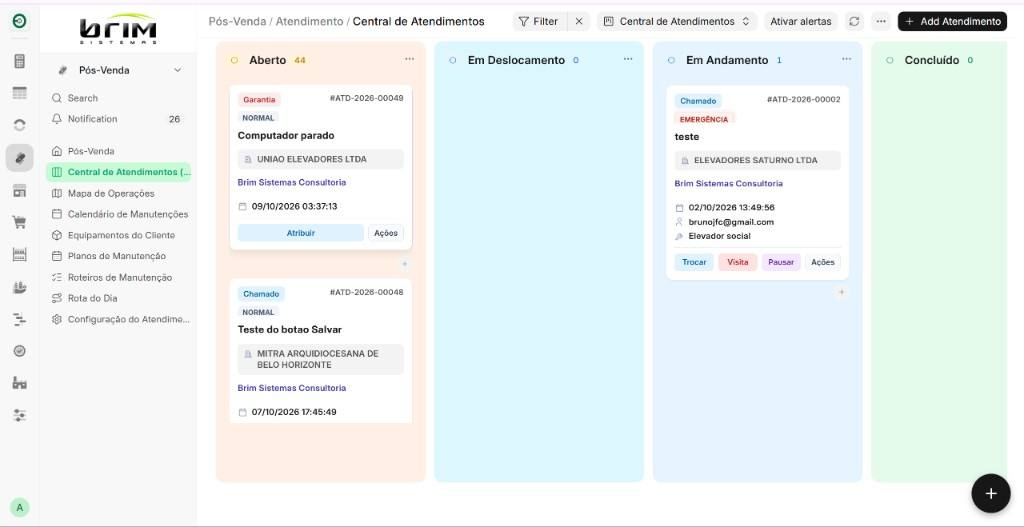Click the card ID #ATD-2026-00048
Image resolution: width=1024 pixels, height=527 pixels.
click(x=366, y=293)
